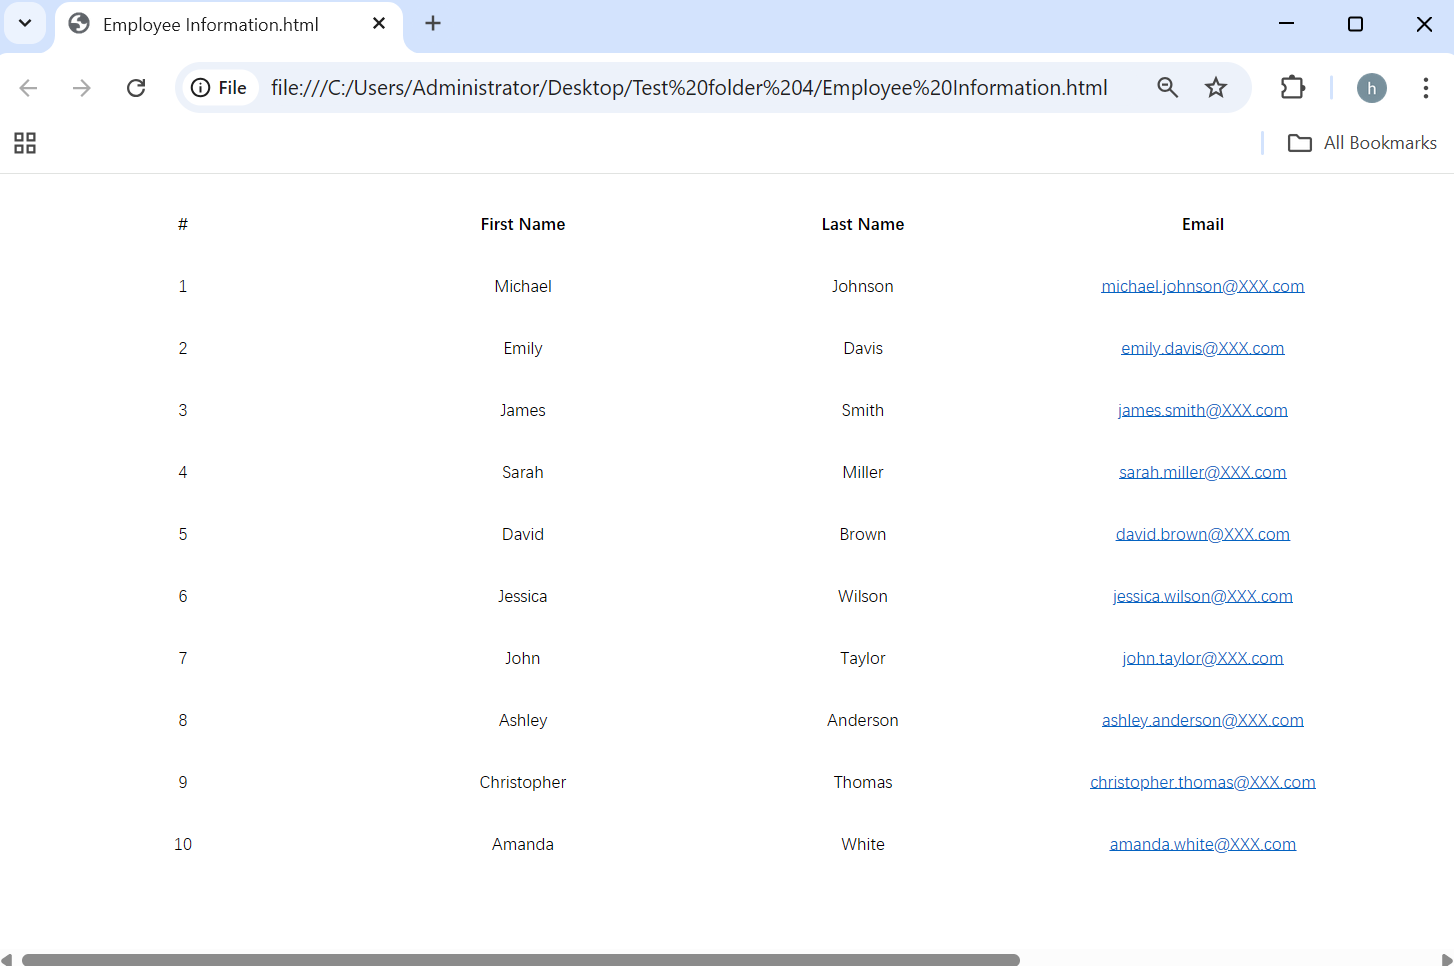Screen dimensions: 1454x966
Task: Click the horizontal scrollbar thumb
Action: pos(520,959)
